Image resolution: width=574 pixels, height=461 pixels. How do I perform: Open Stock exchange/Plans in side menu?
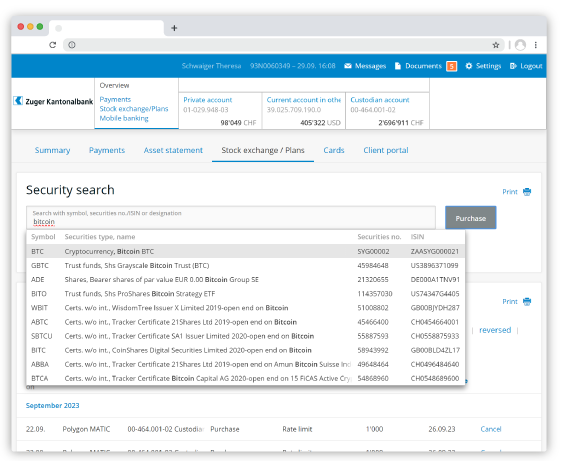point(134,109)
